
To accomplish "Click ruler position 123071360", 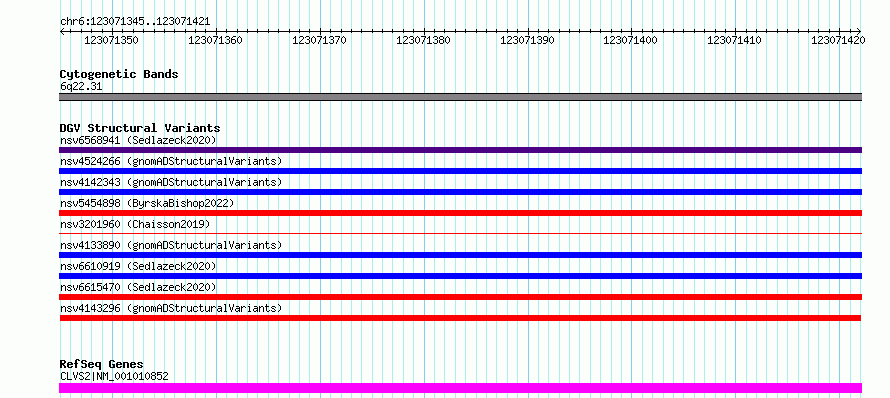I will (x=215, y=40).
